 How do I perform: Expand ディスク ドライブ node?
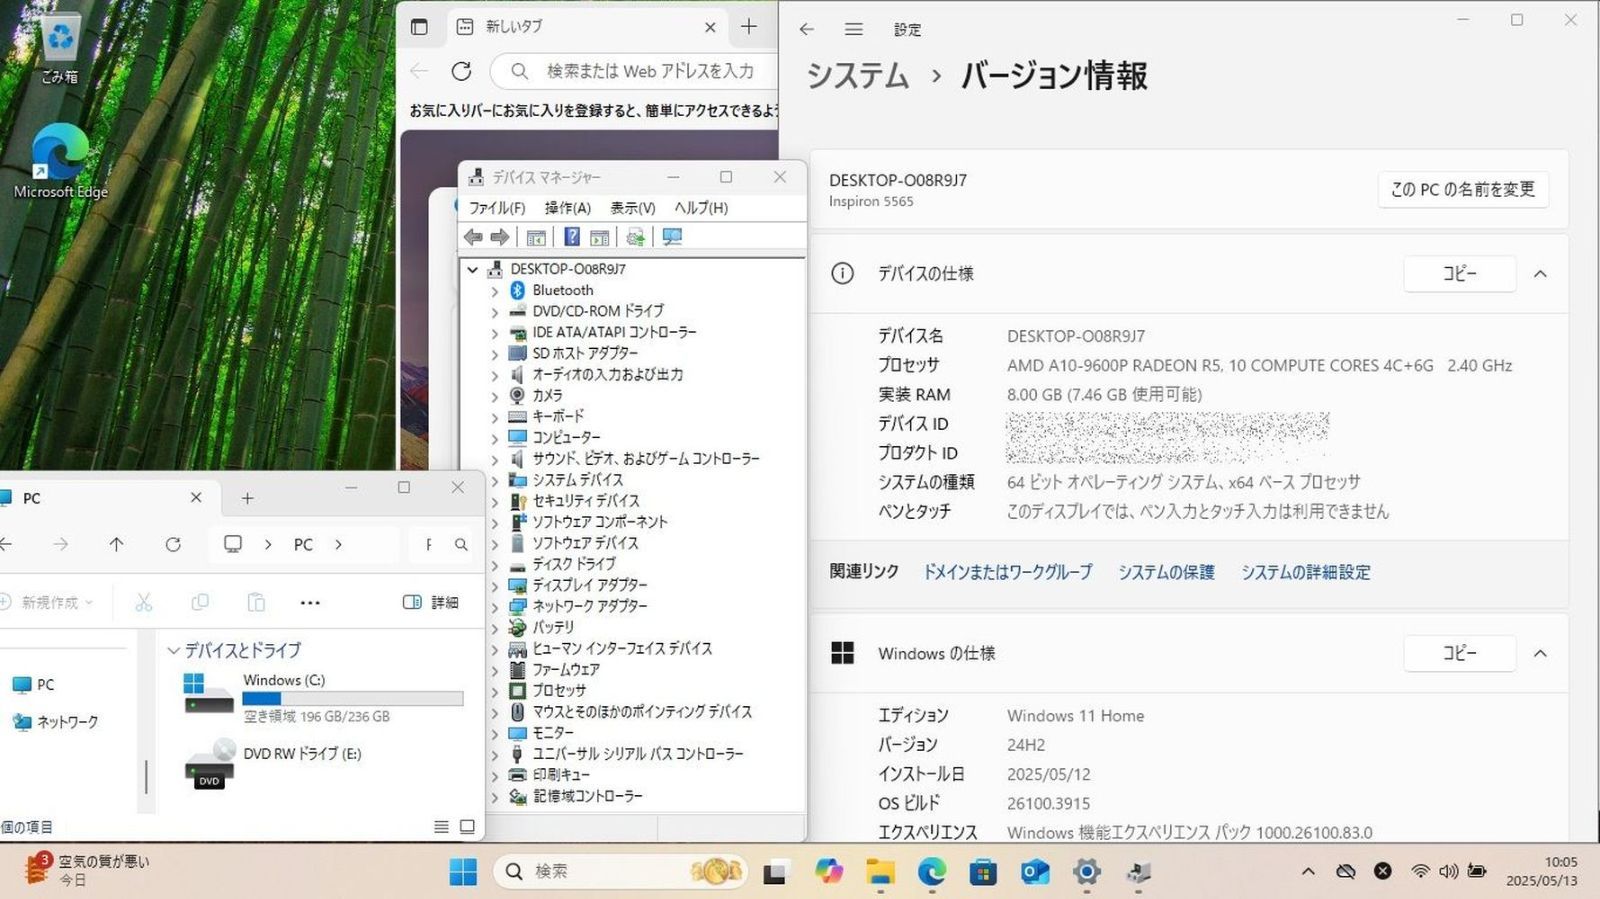(494, 564)
